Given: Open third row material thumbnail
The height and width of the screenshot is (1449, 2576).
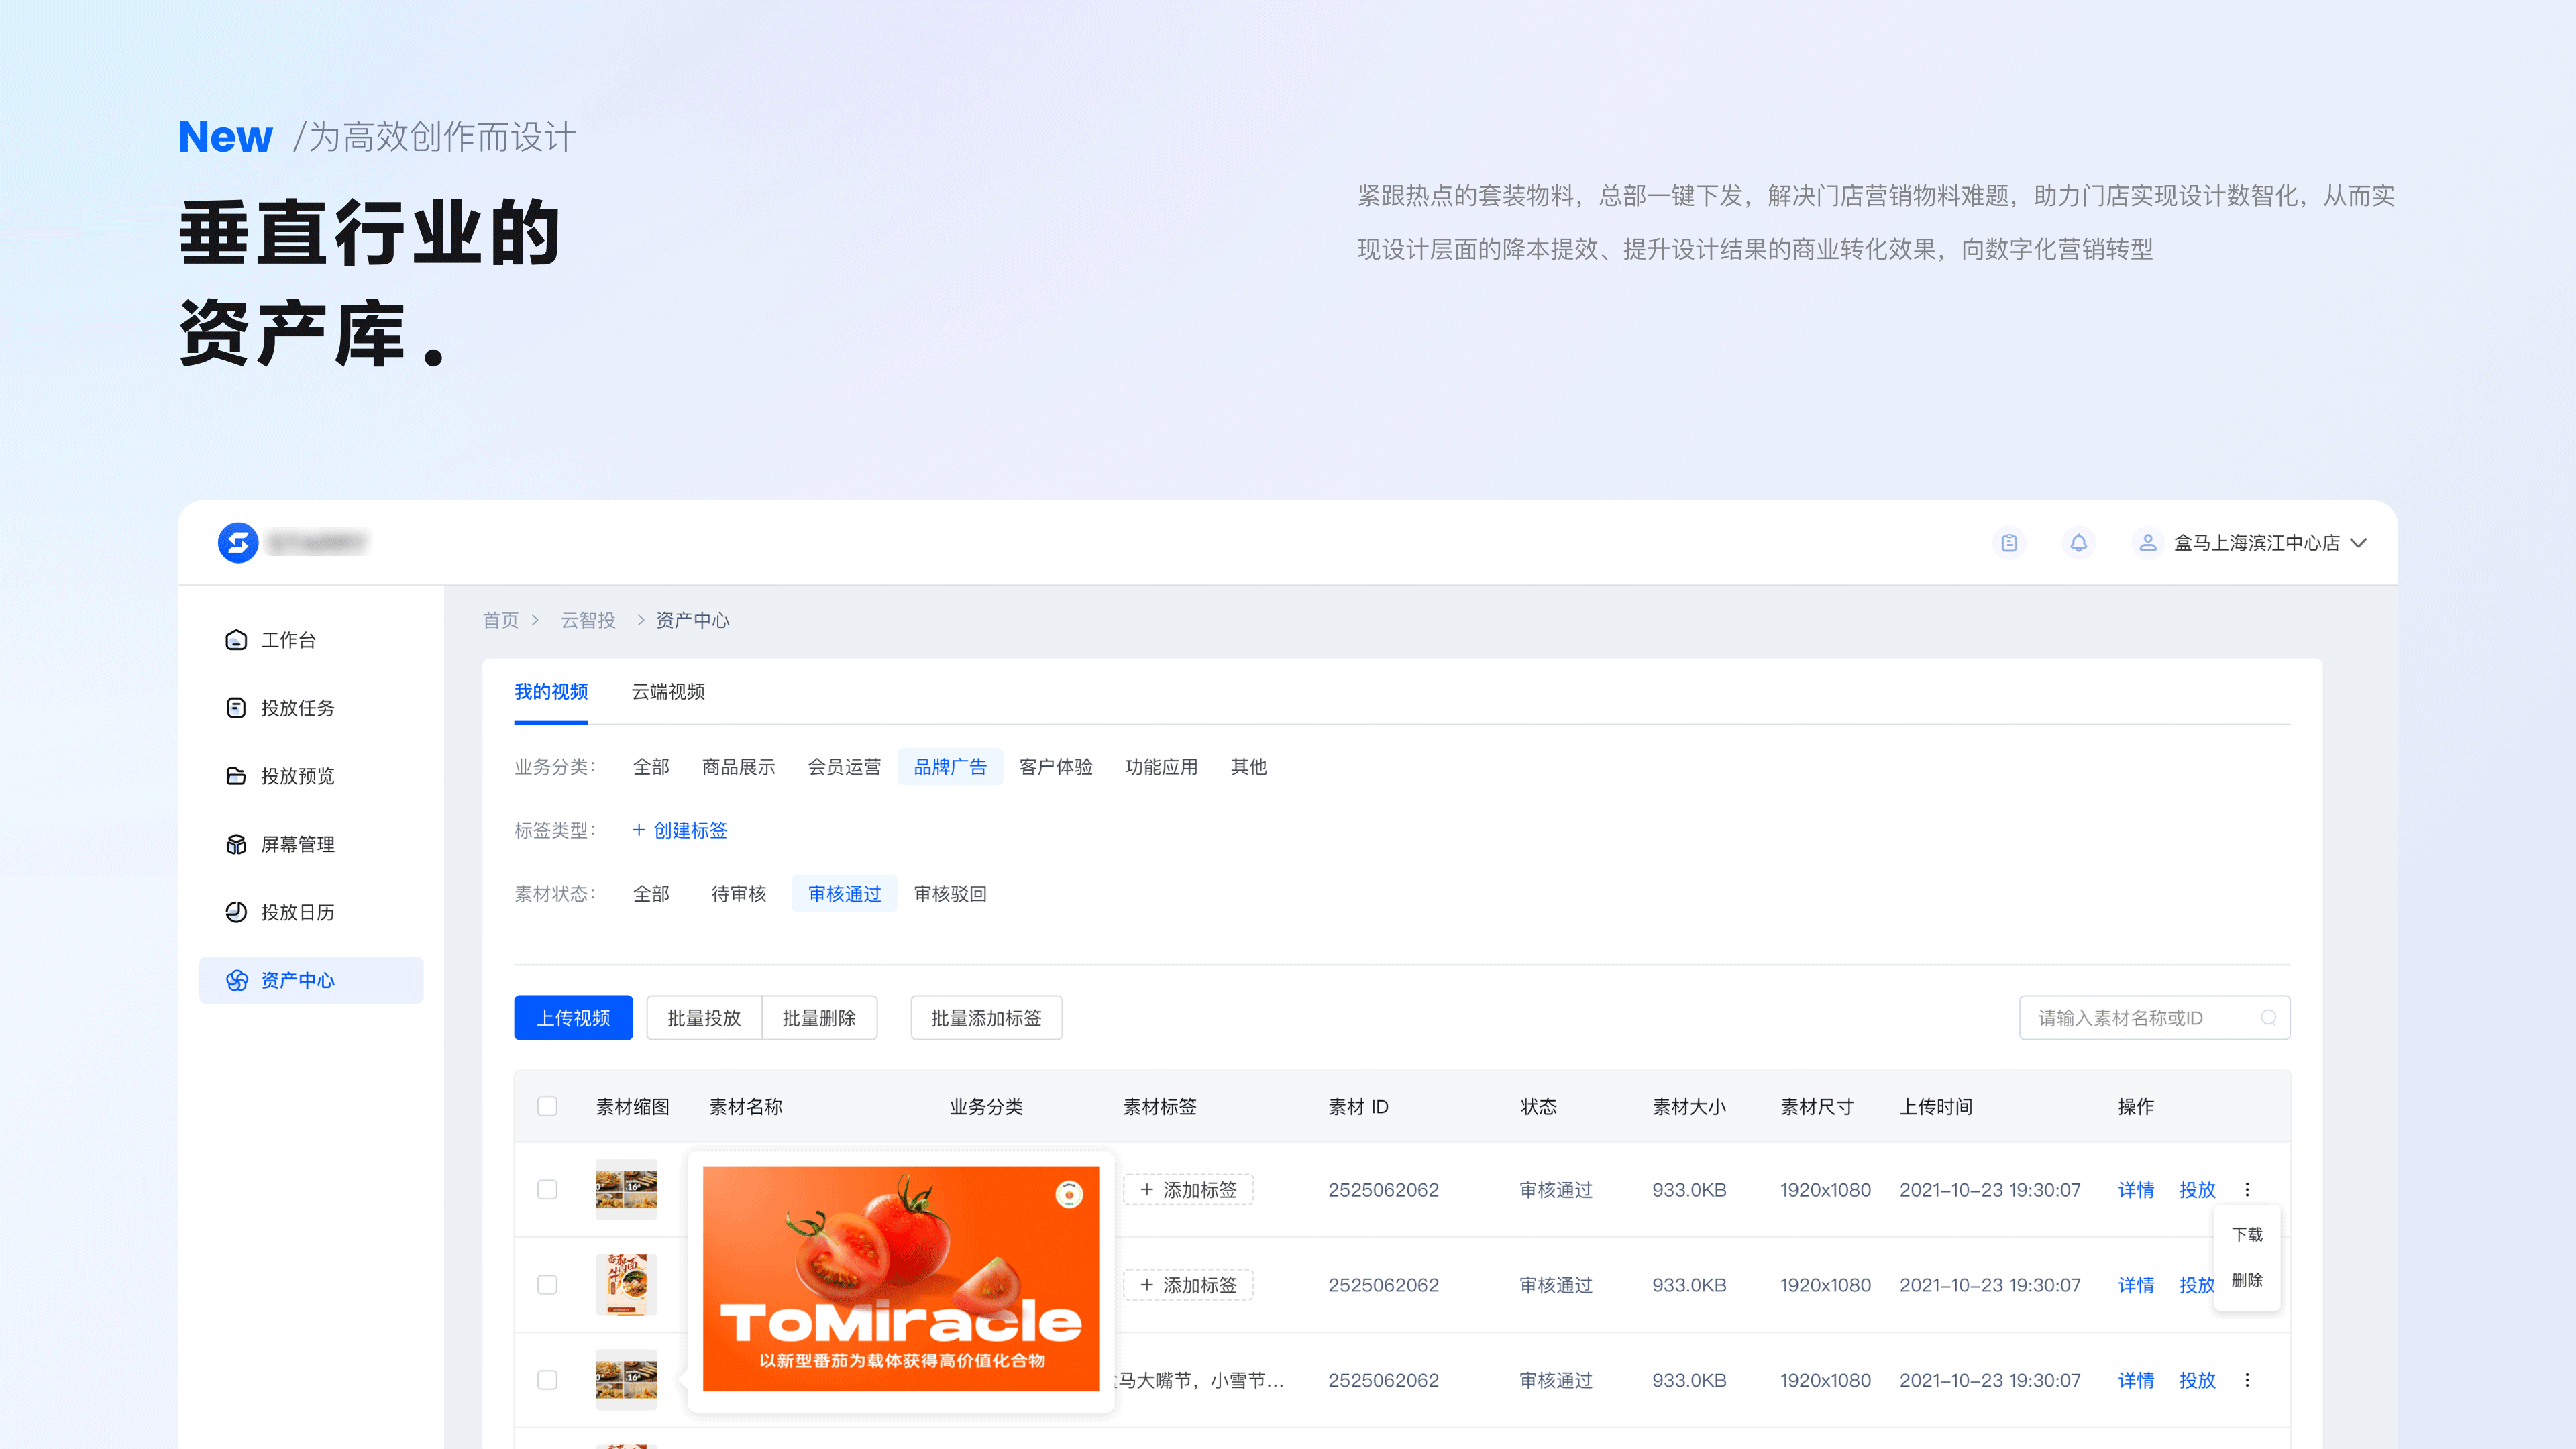Looking at the screenshot, I should [626, 1380].
